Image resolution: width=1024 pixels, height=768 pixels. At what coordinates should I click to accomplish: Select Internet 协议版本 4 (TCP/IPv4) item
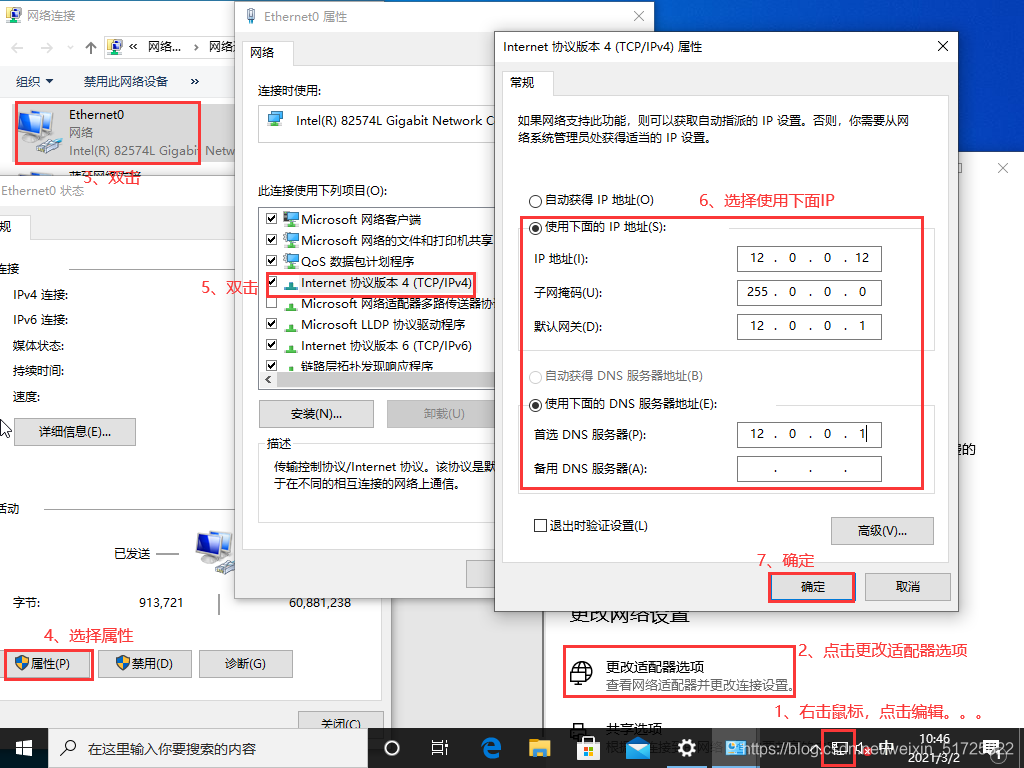[385, 283]
